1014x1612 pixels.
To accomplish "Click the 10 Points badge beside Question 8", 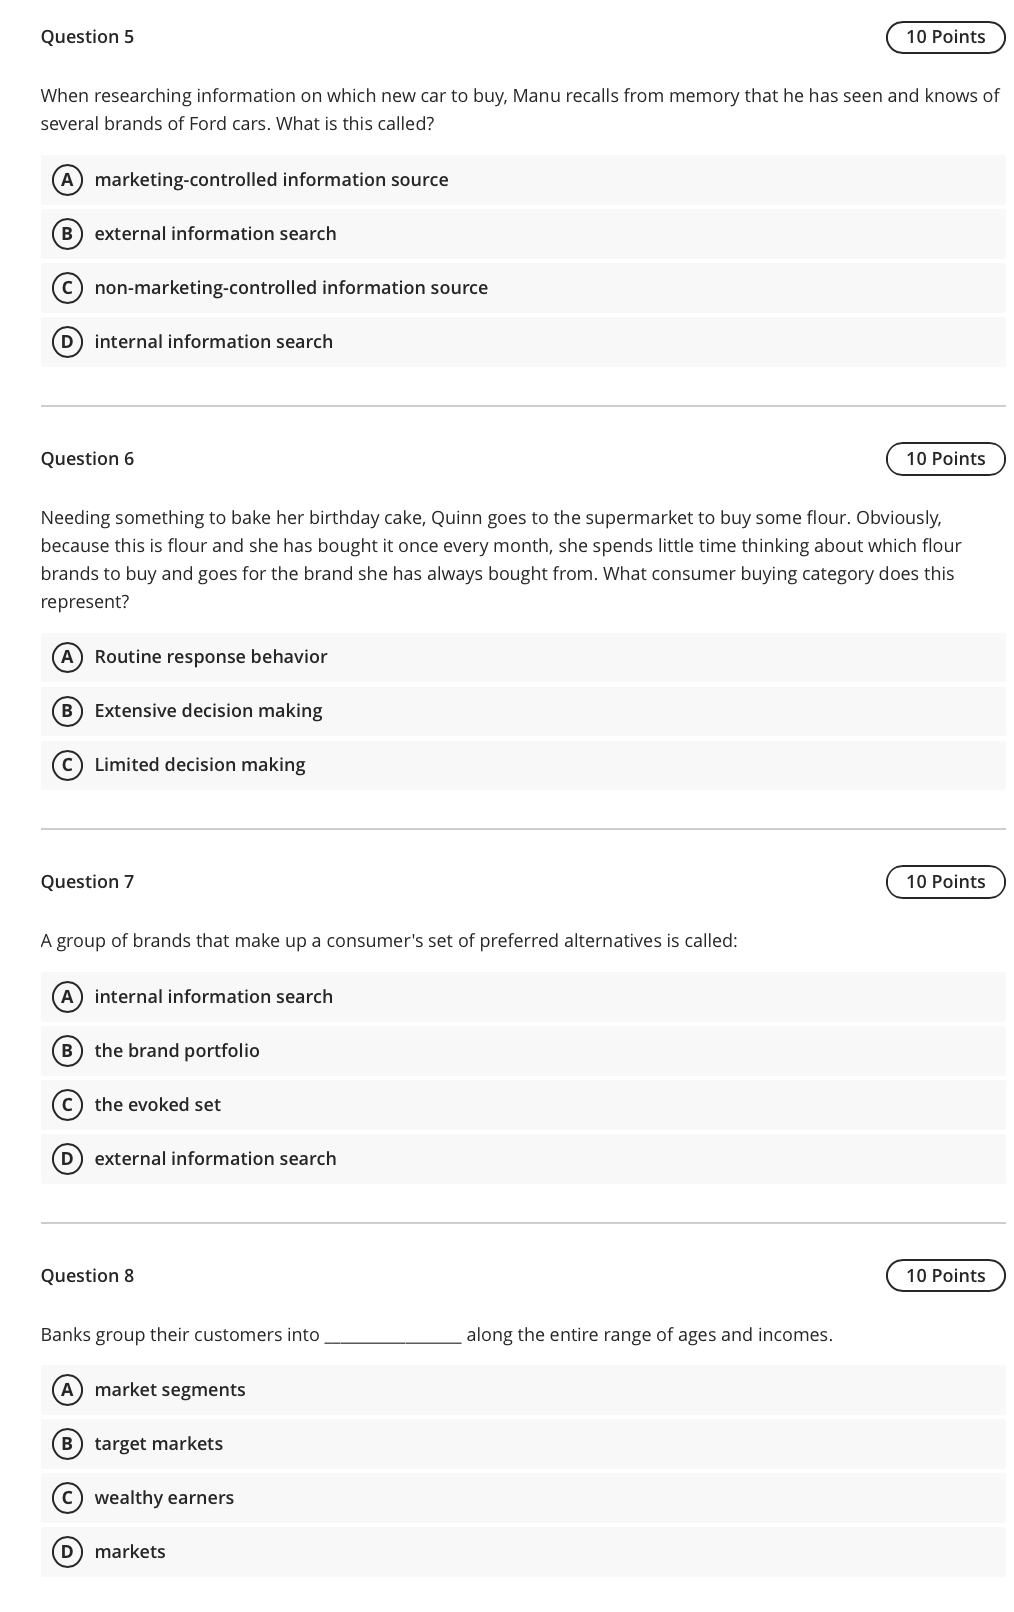I will point(946,1276).
